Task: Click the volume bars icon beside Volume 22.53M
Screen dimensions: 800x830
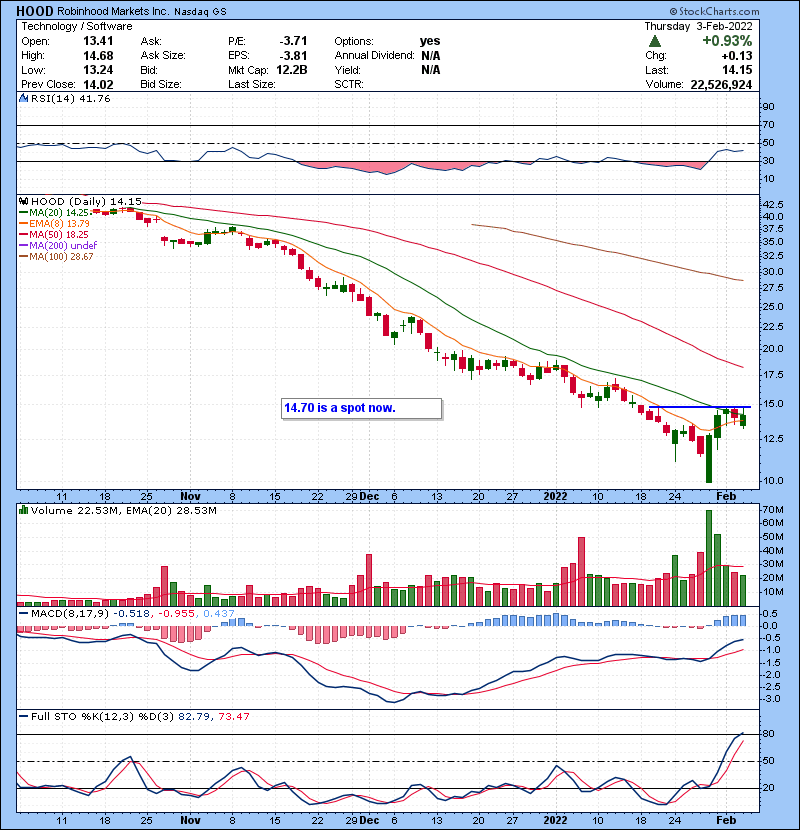Action: pos(23,510)
